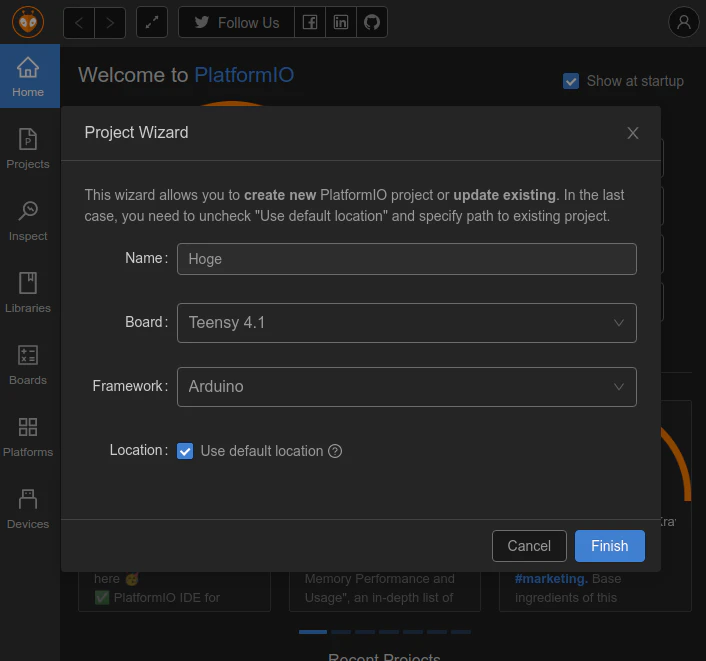Expand the Framework dropdown showing Arduino
The height and width of the screenshot is (661, 706).
pos(407,387)
